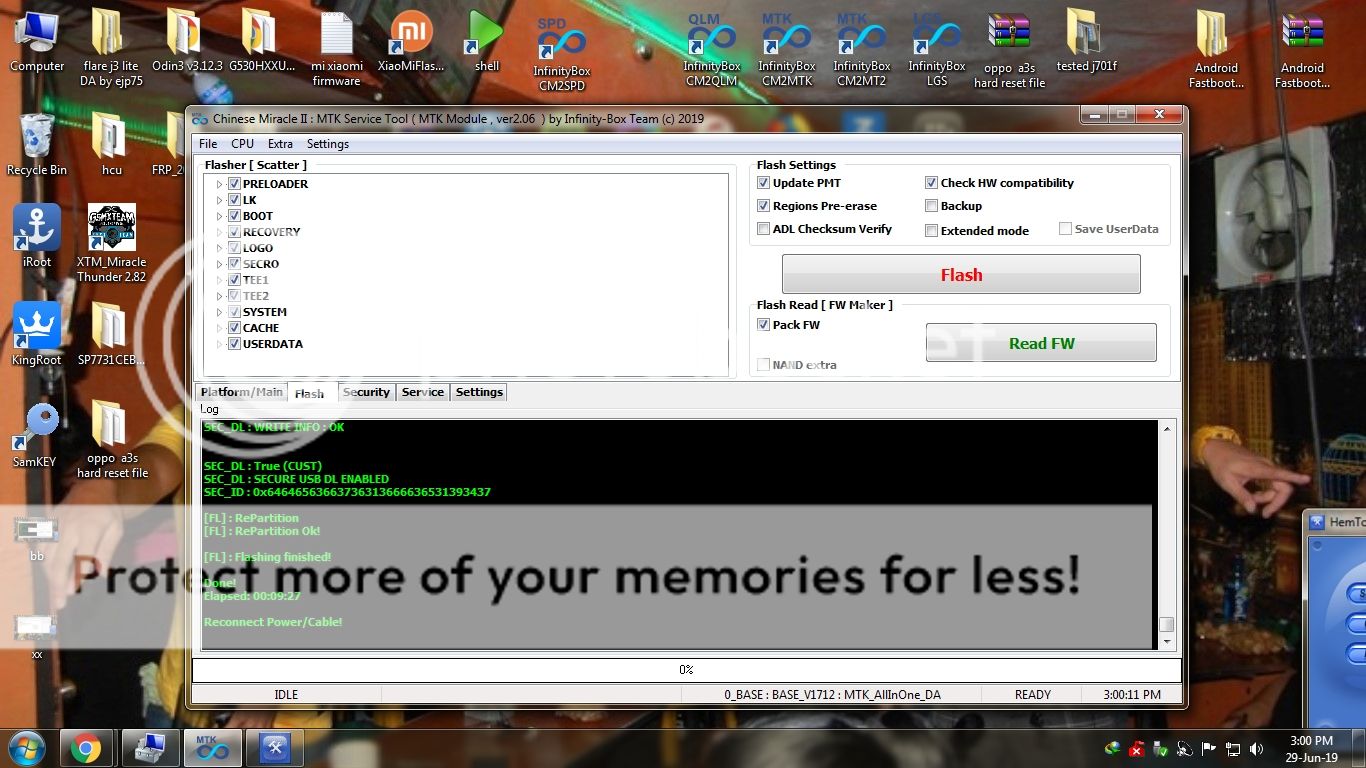Click the Chrome icon in the taskbar
1366x768 pixels.
85,748
